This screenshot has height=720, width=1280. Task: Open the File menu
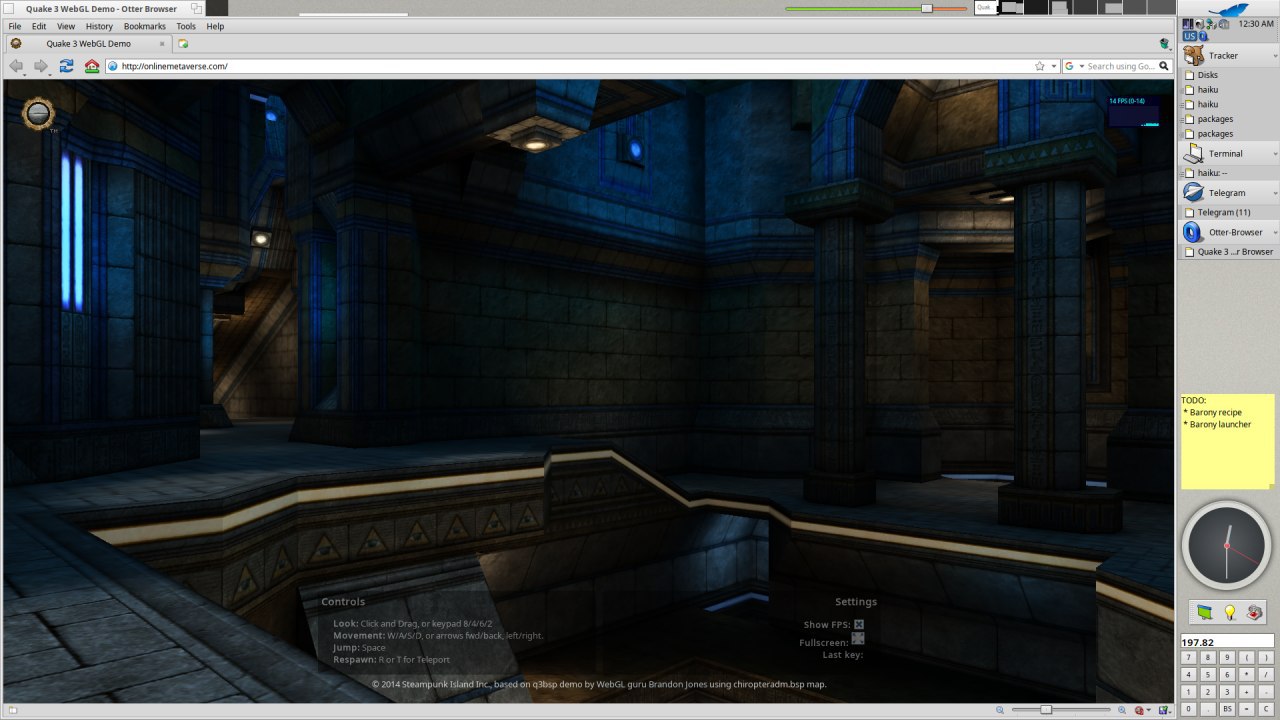click(x=15, y=26)
